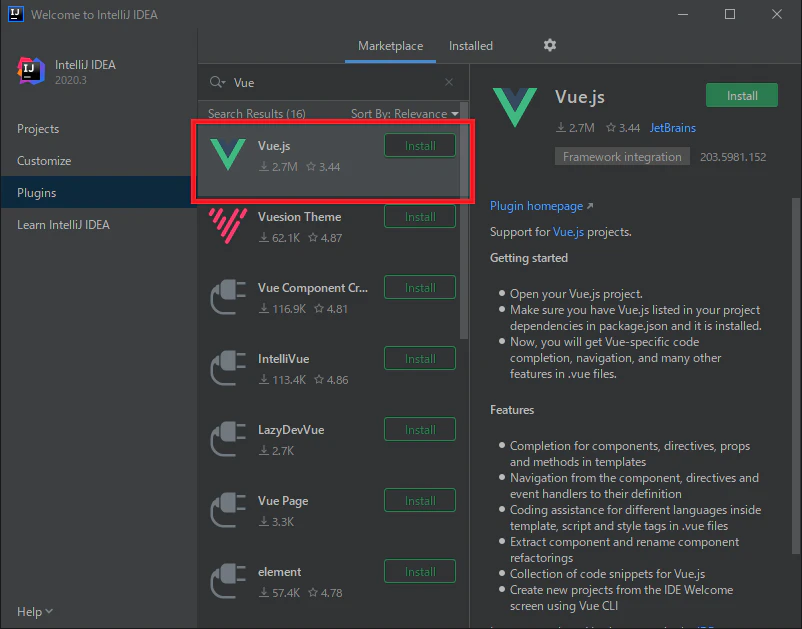Click the 3.44 star rating in details

pyautogui.click(x=623, y=128)
